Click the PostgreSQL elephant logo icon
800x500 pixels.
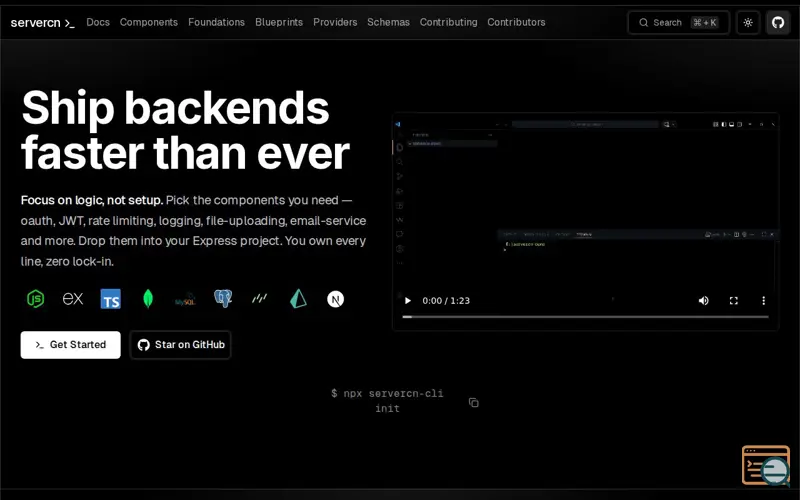click(223, 298)
